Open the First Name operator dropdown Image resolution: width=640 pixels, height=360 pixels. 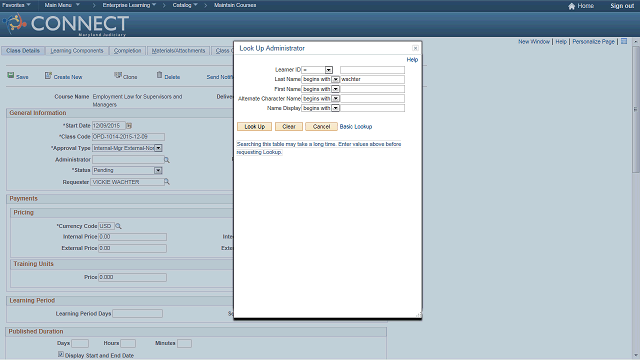click(x=336, y=89)
